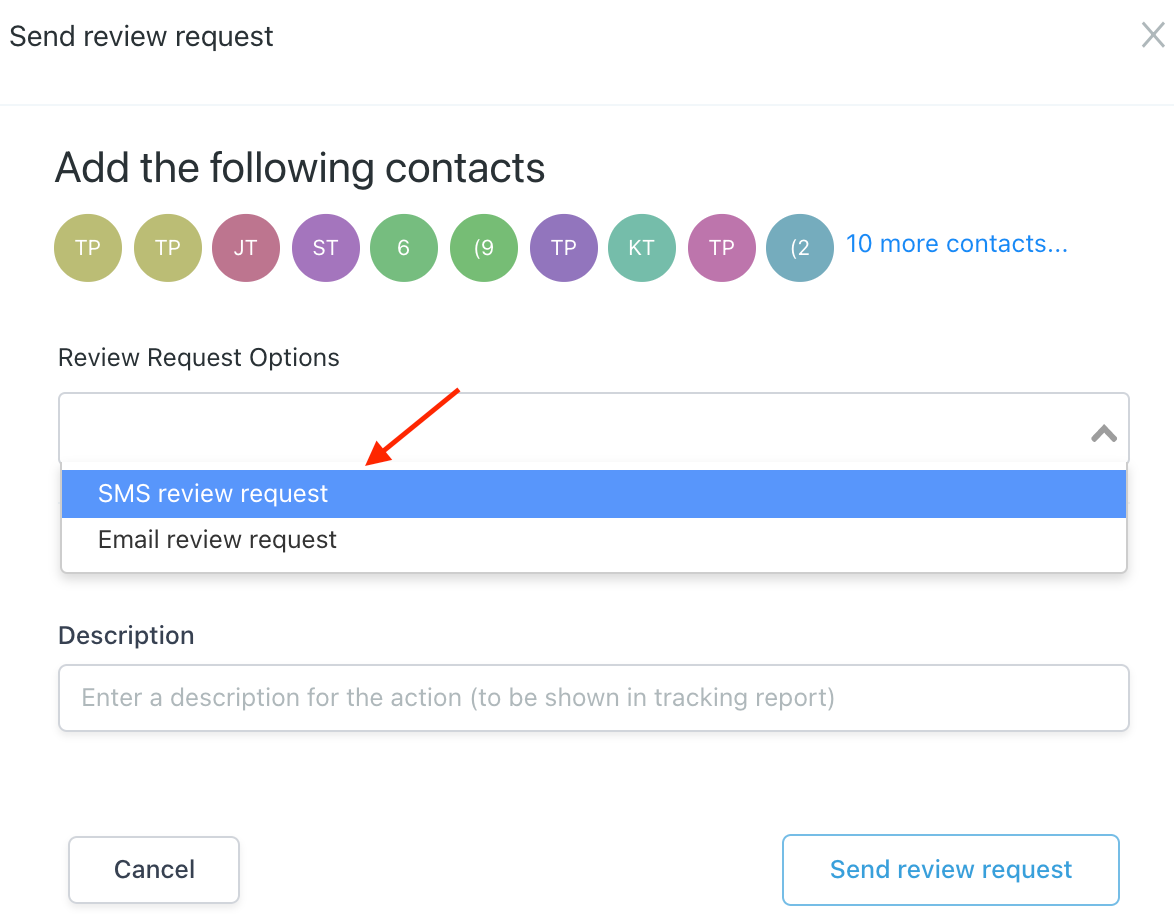Click the Send review request button
Viewport: 1174px width, 914px height.
tap(950, 870)
